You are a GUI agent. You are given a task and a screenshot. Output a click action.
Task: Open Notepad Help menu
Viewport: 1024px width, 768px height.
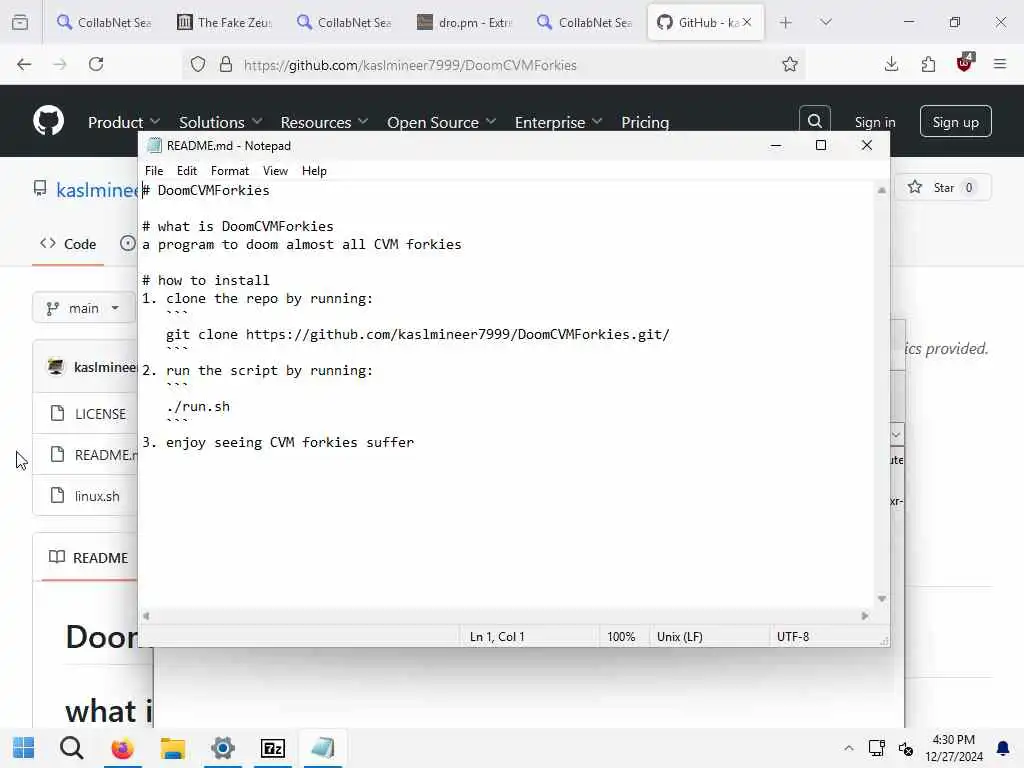pos(314,170)
